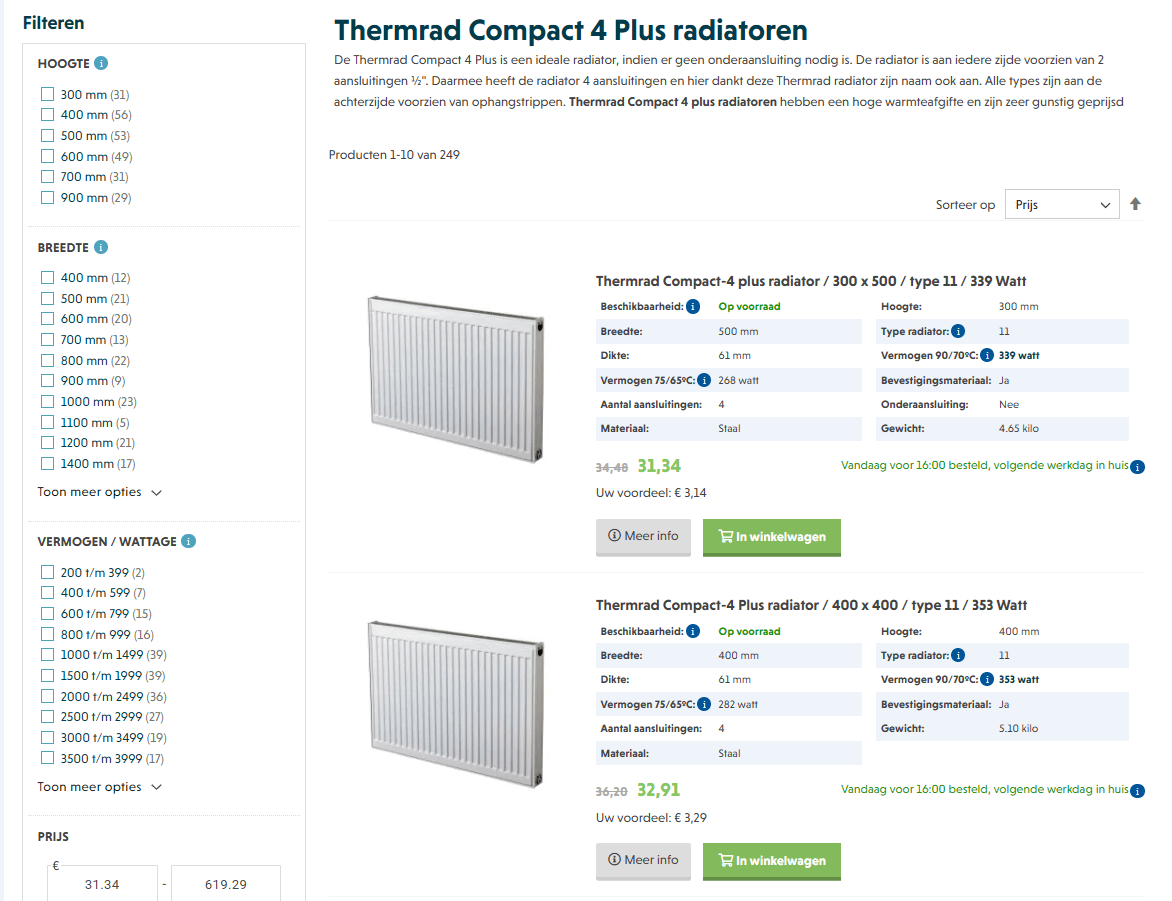Open the Sorteer op Prijs dropdown
1172x901 pixels.
coord(1062,204)
